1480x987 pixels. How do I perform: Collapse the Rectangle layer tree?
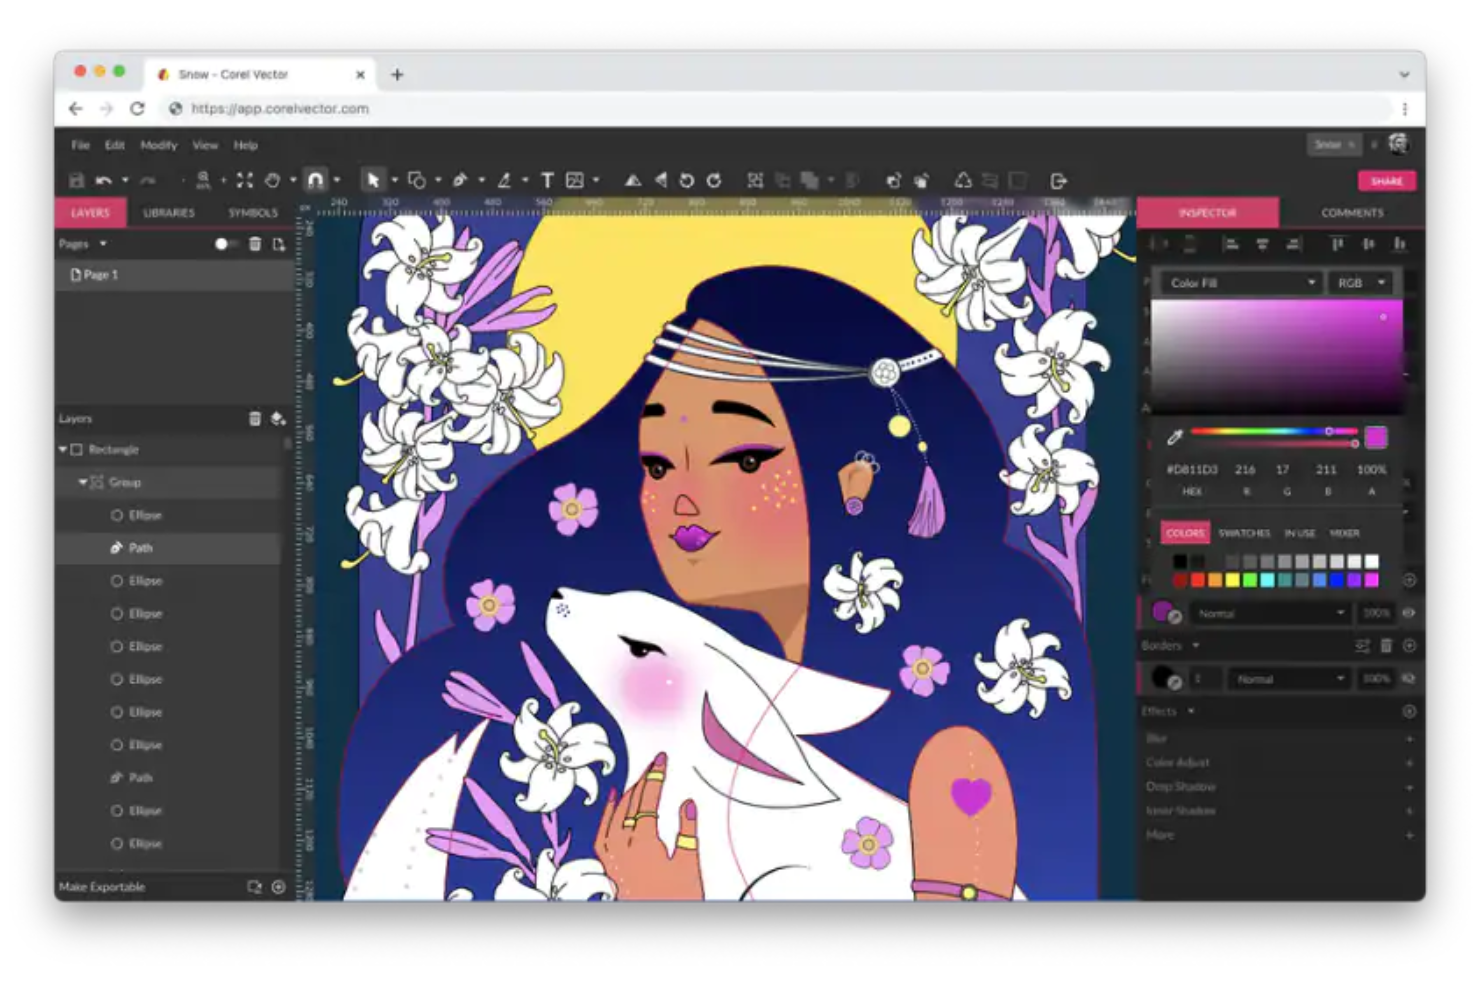(63, 450)
